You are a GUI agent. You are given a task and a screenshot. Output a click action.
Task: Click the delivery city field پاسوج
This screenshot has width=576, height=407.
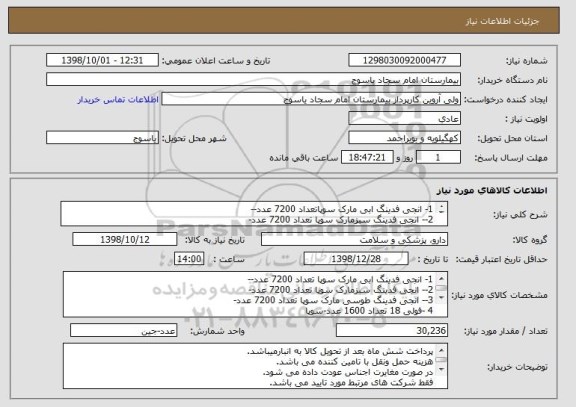pos(102,138)
